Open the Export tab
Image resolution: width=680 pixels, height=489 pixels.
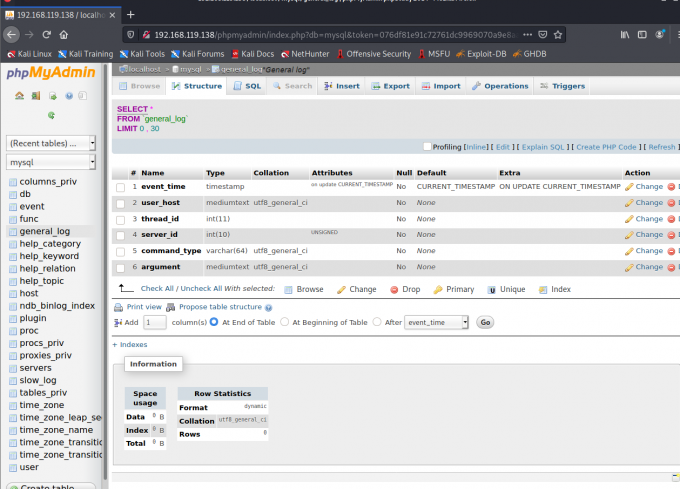click(390, 86)
